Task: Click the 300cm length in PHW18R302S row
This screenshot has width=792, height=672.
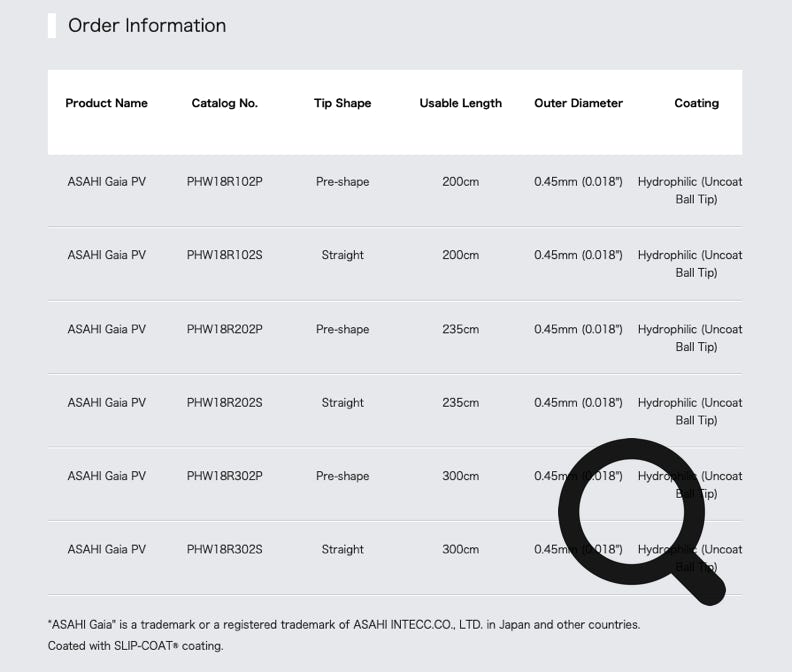Action: pos(461,549)
